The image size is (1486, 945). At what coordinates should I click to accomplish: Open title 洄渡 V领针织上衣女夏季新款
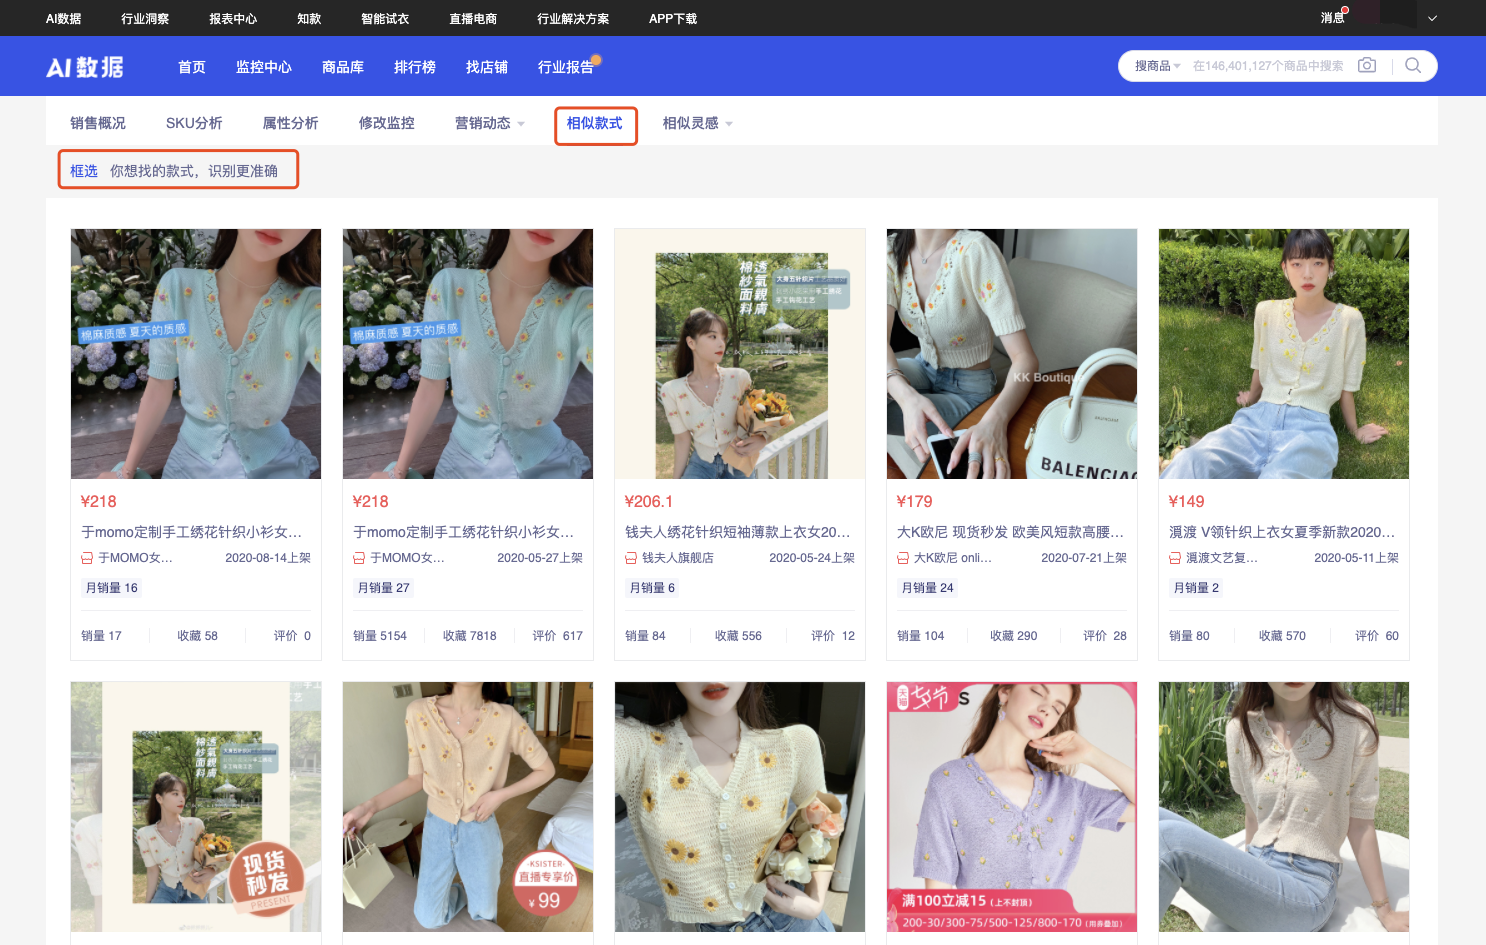pos(1282,532)
